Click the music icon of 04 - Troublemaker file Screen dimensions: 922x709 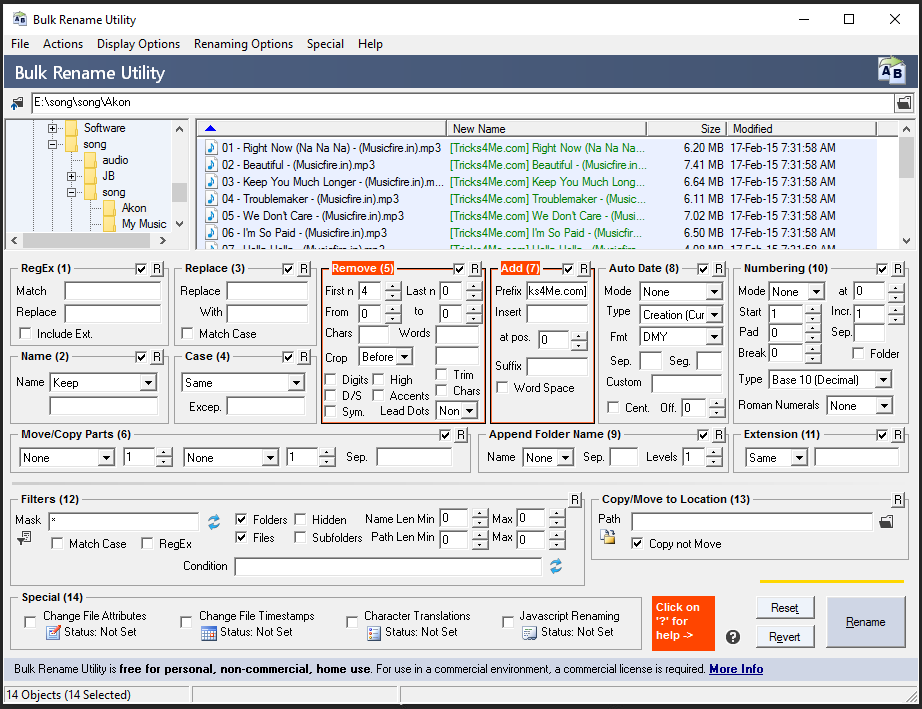pyautogui.click(x=211, y=199)
